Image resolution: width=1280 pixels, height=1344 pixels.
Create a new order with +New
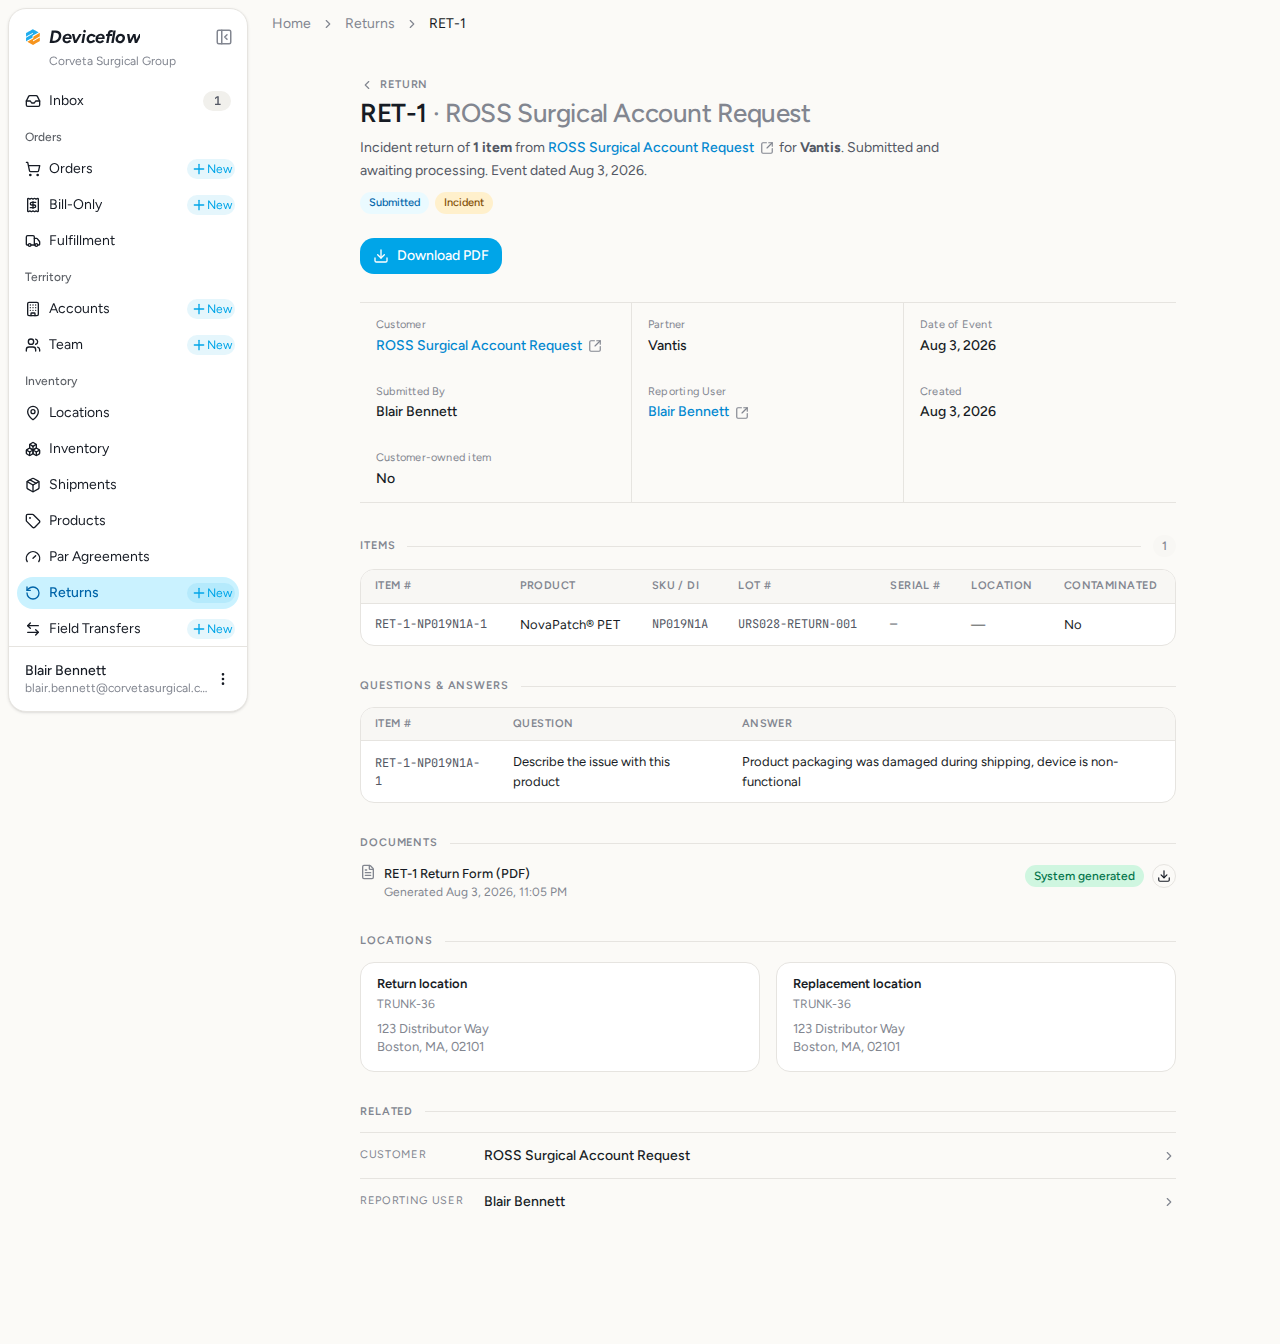[212, 169]
